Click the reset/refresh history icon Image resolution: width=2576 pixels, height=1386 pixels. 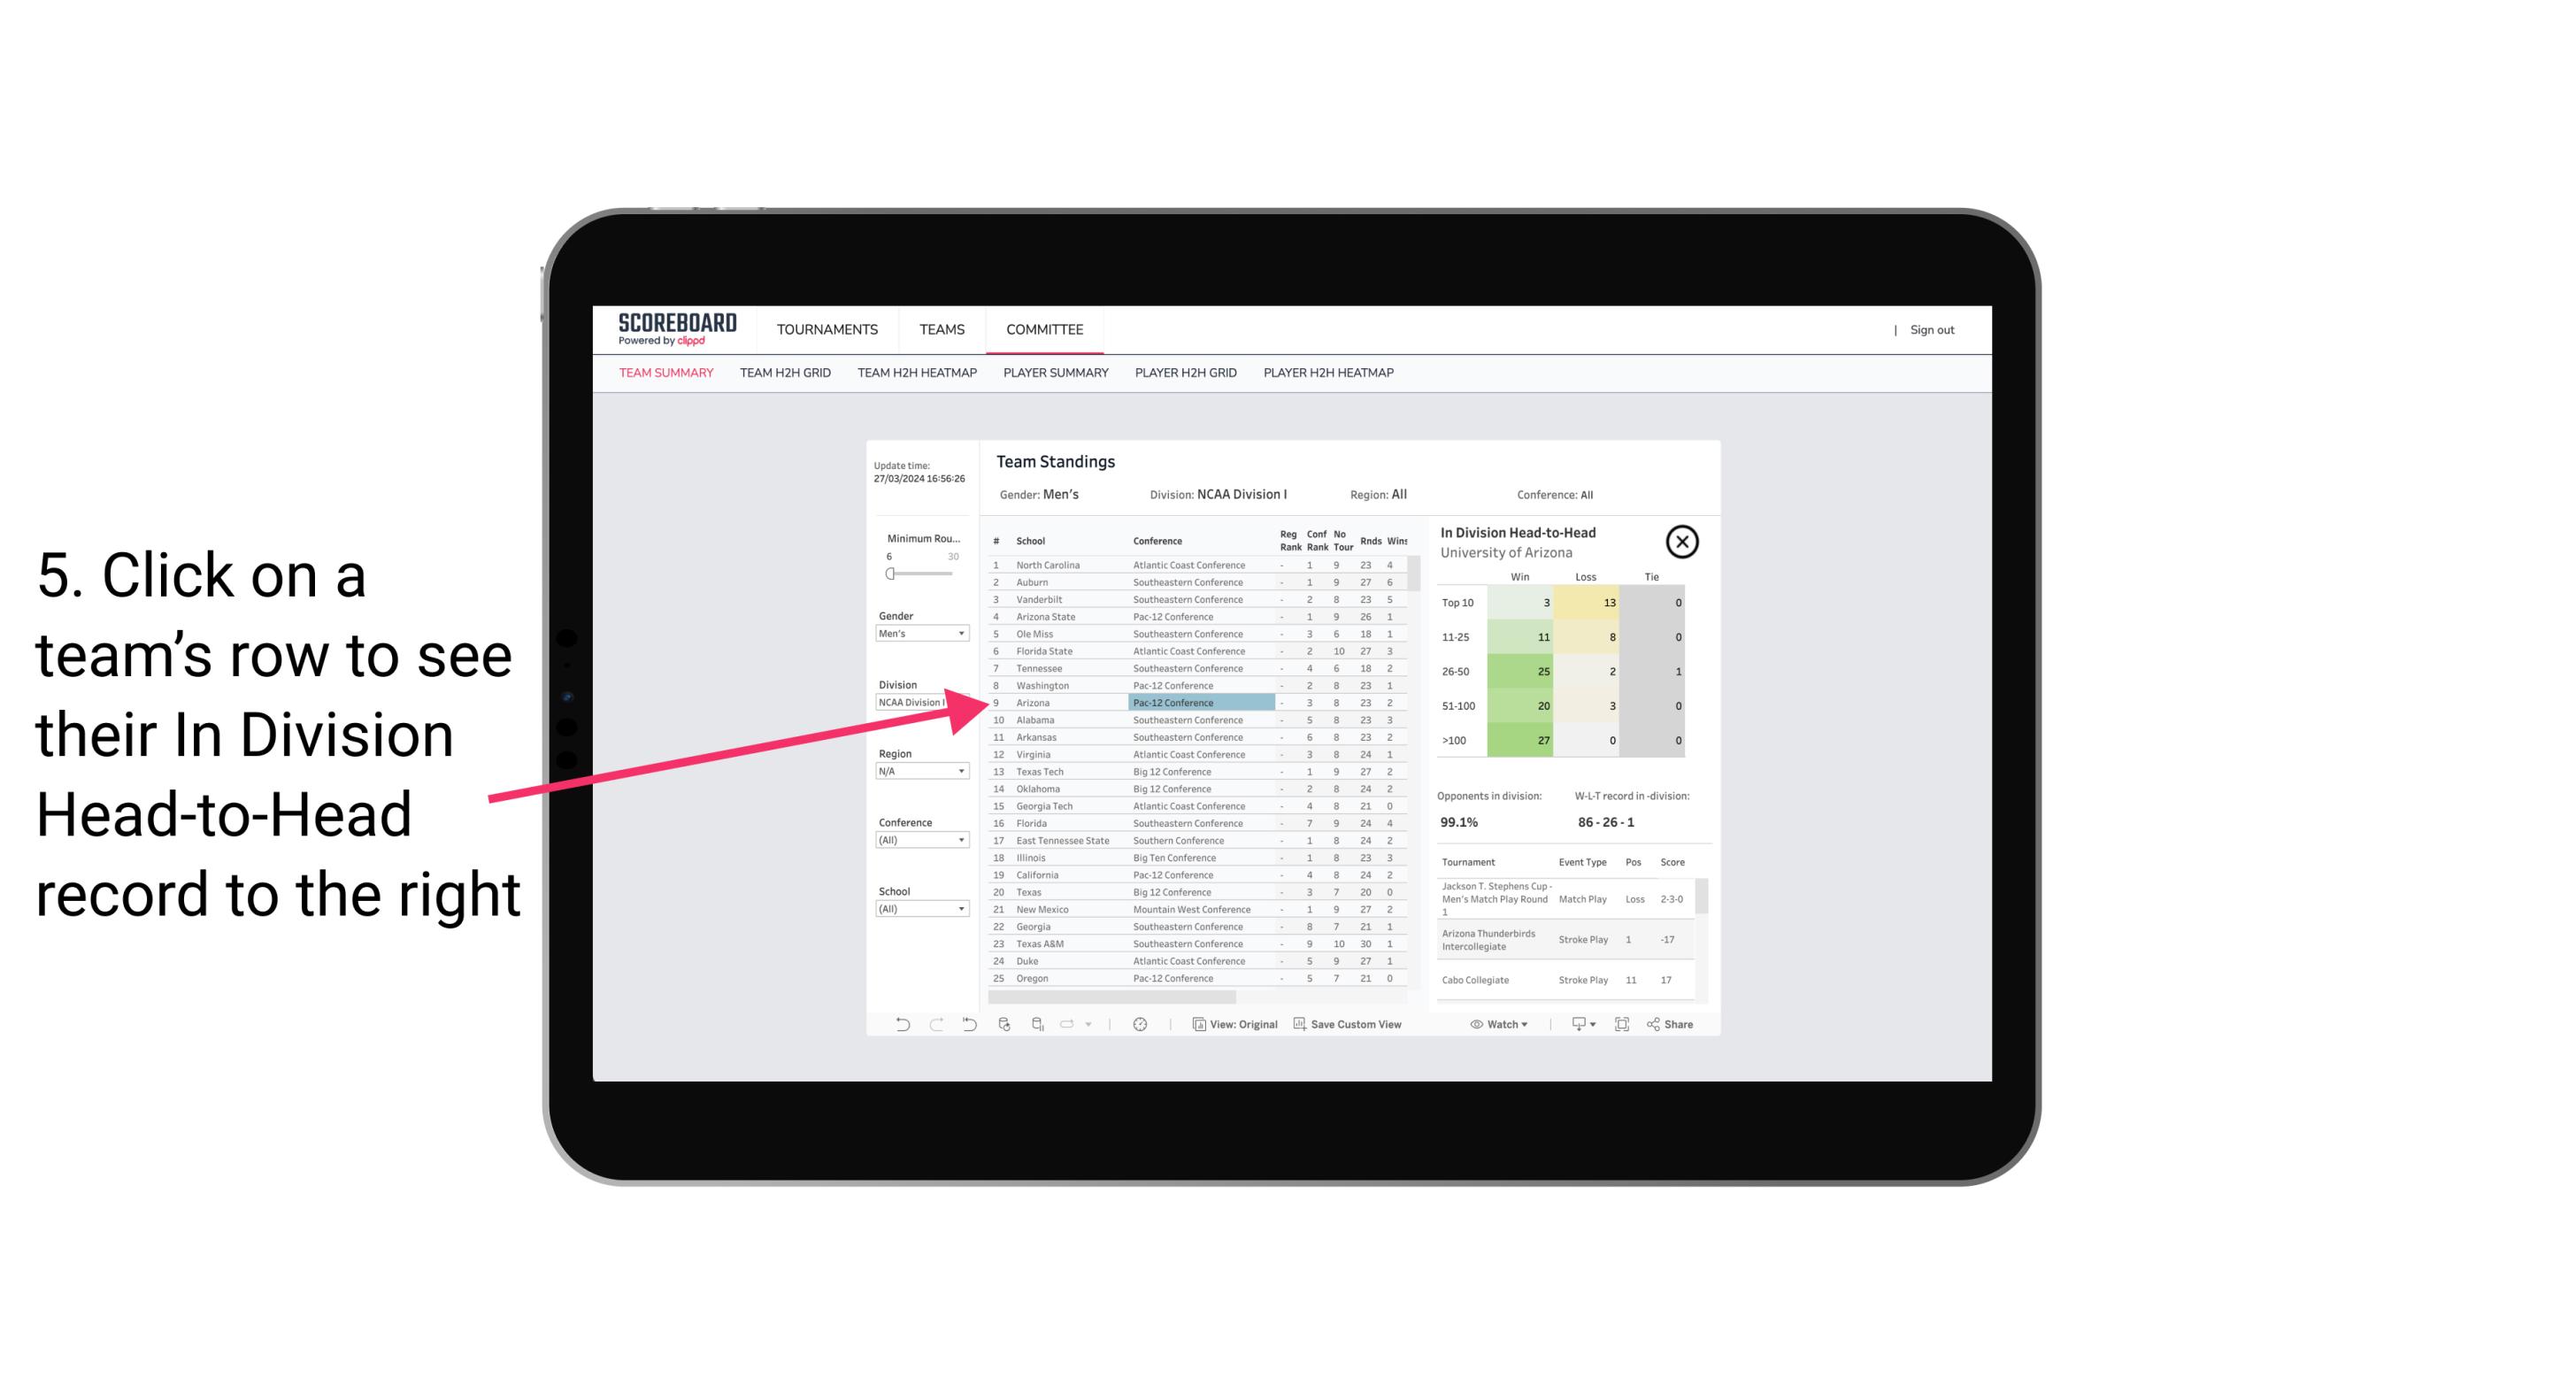[969, 1026]
